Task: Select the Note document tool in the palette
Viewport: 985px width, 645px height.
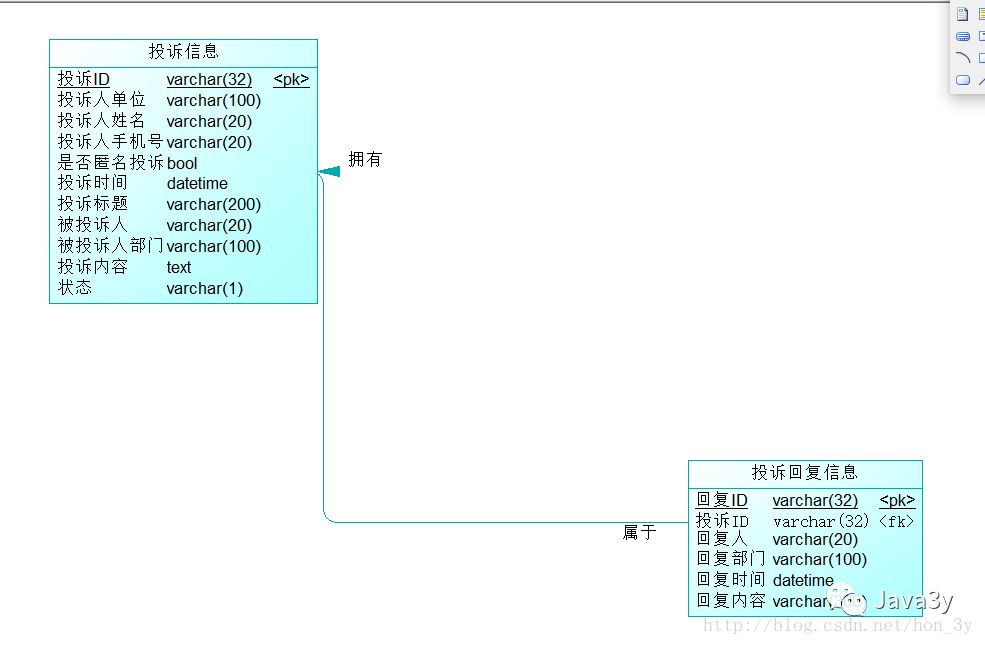Action: click(x=962, y=13)
